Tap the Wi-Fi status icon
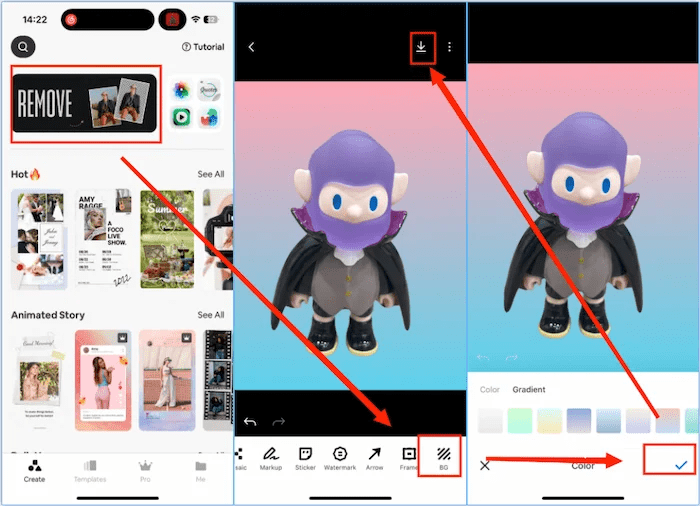 click(x=195, y=19)
